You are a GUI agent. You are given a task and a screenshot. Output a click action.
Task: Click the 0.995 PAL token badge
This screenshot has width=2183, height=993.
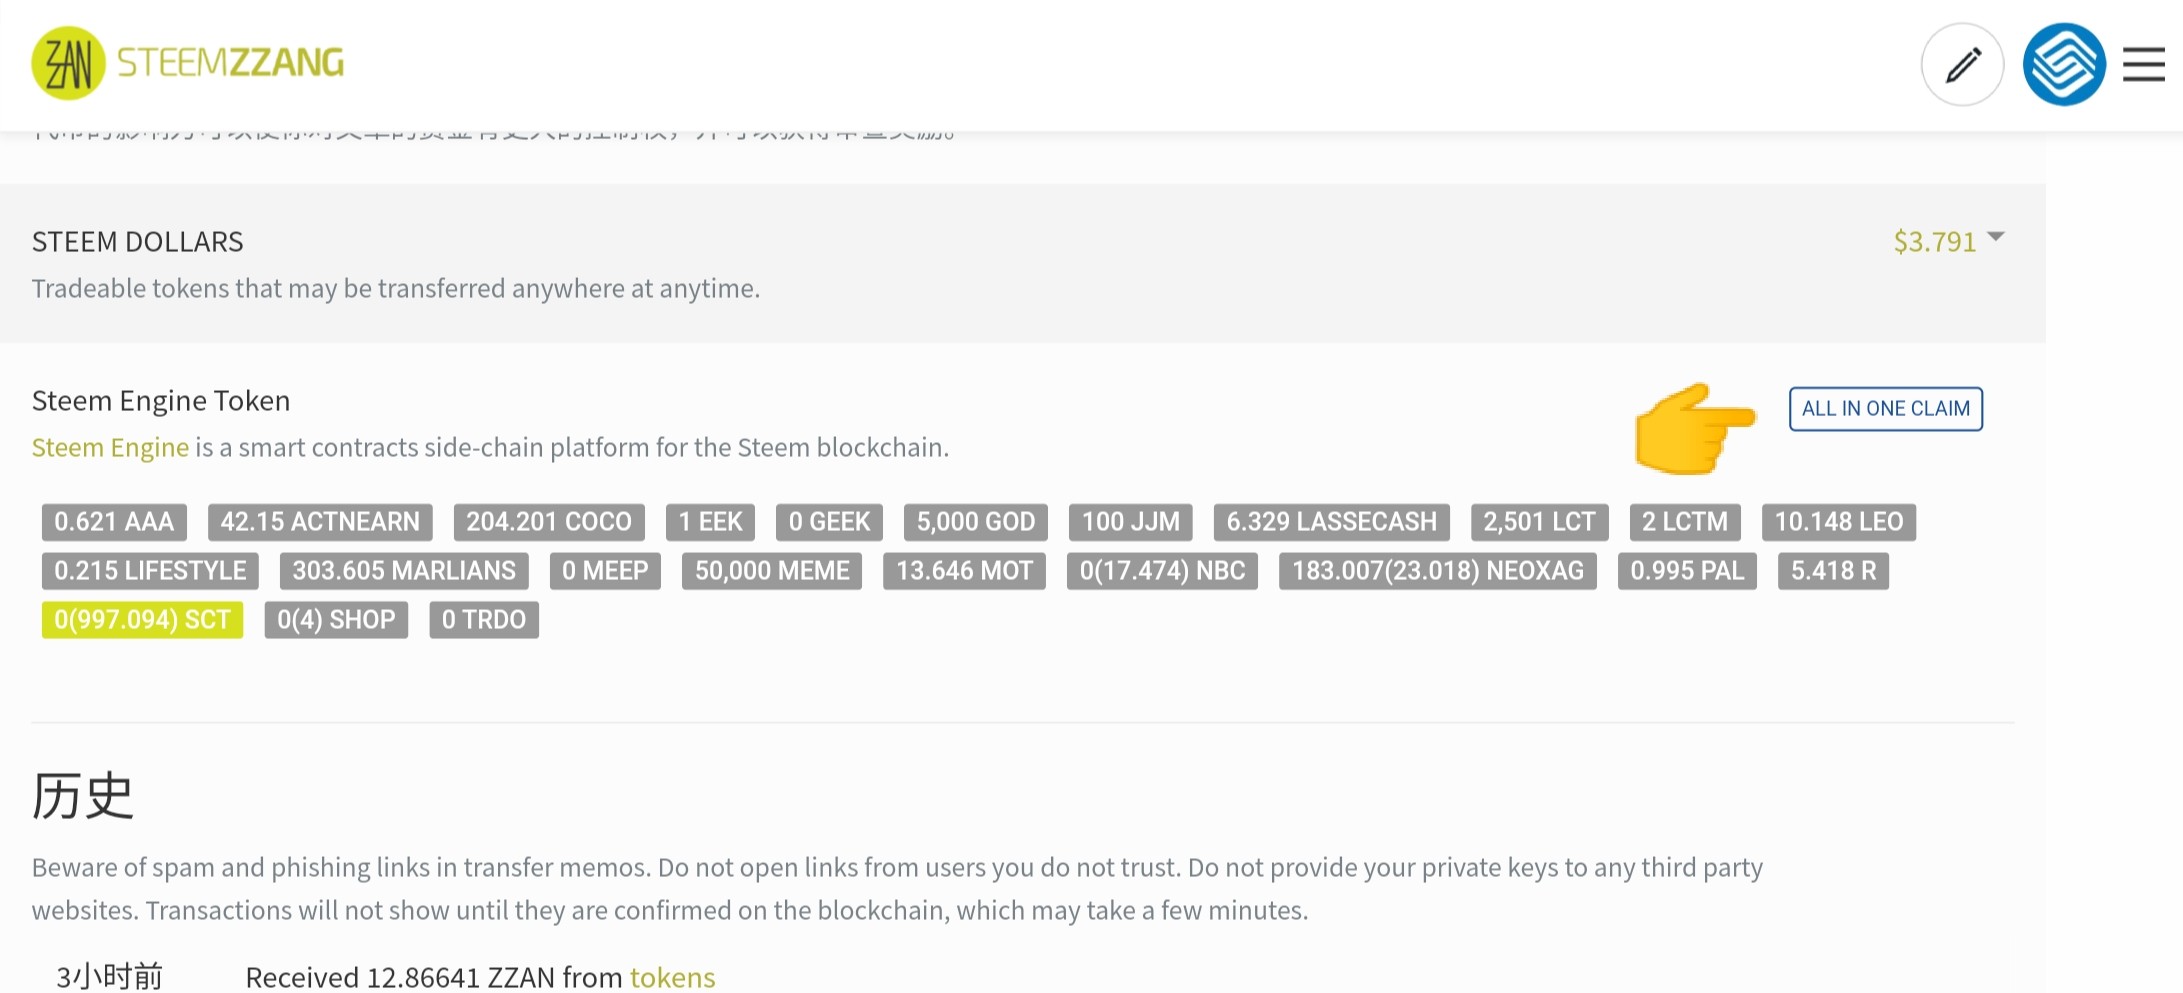tap(1687, 571)
